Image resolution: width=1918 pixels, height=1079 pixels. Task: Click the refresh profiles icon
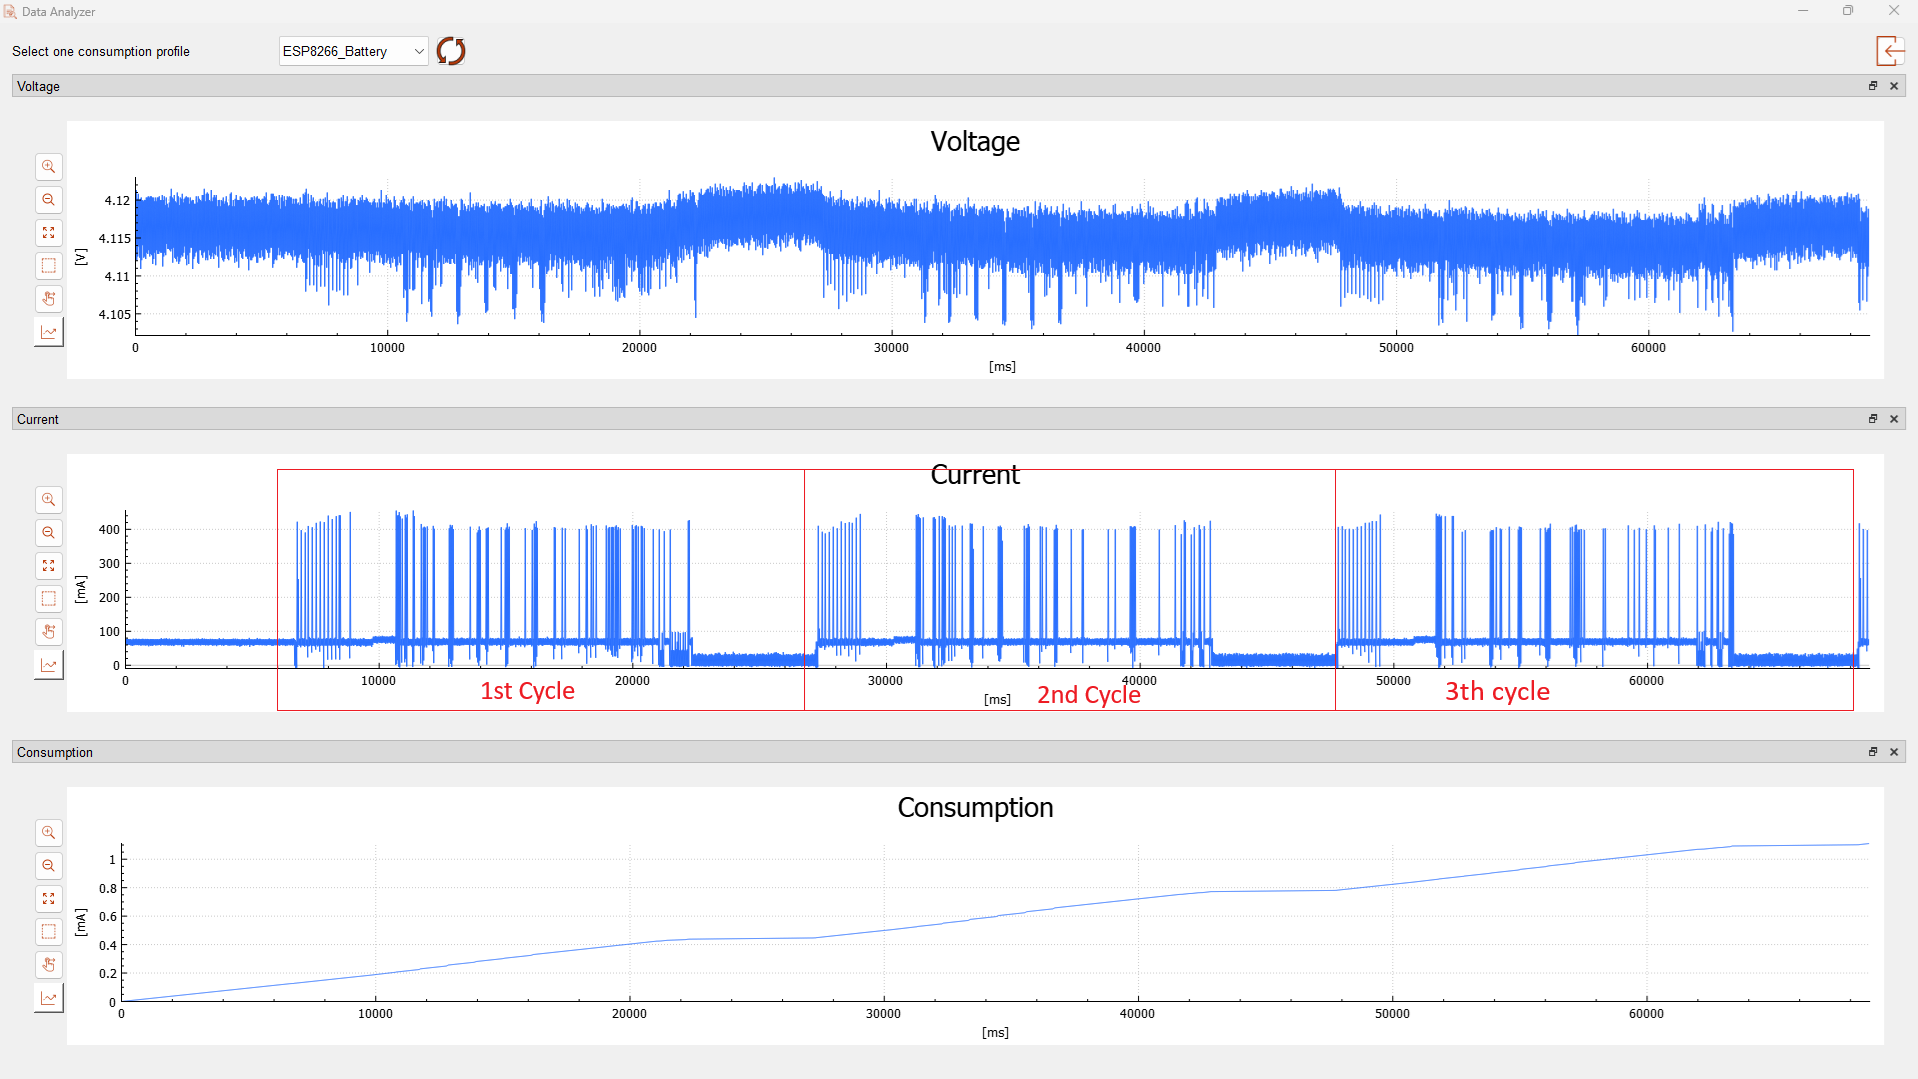tap(451, 51)
